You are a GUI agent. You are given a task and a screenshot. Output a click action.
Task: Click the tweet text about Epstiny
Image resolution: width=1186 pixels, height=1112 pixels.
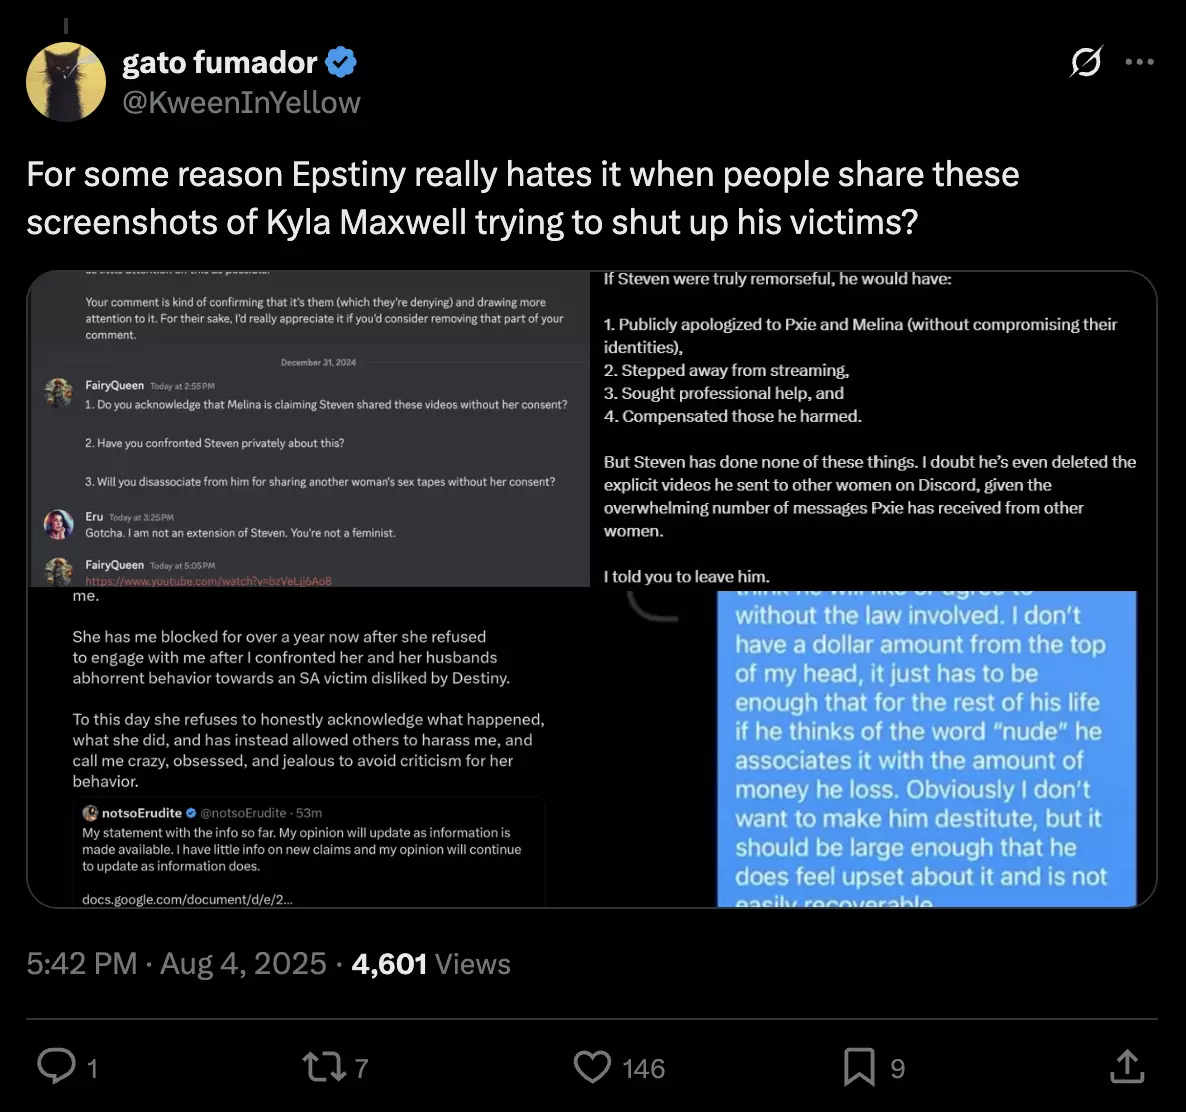pyautogui.click(x=522, y=197)
